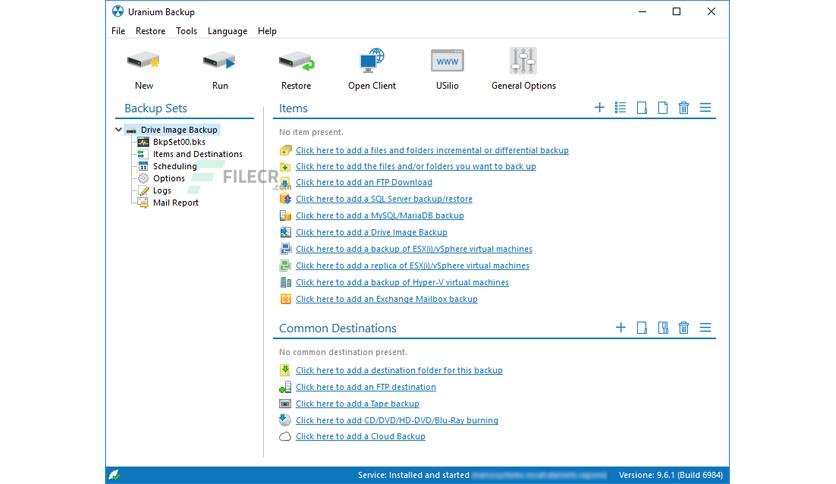Screen dimensions: 836x484
Task: Click link to add an FTP Download
Action: [364, 182]
